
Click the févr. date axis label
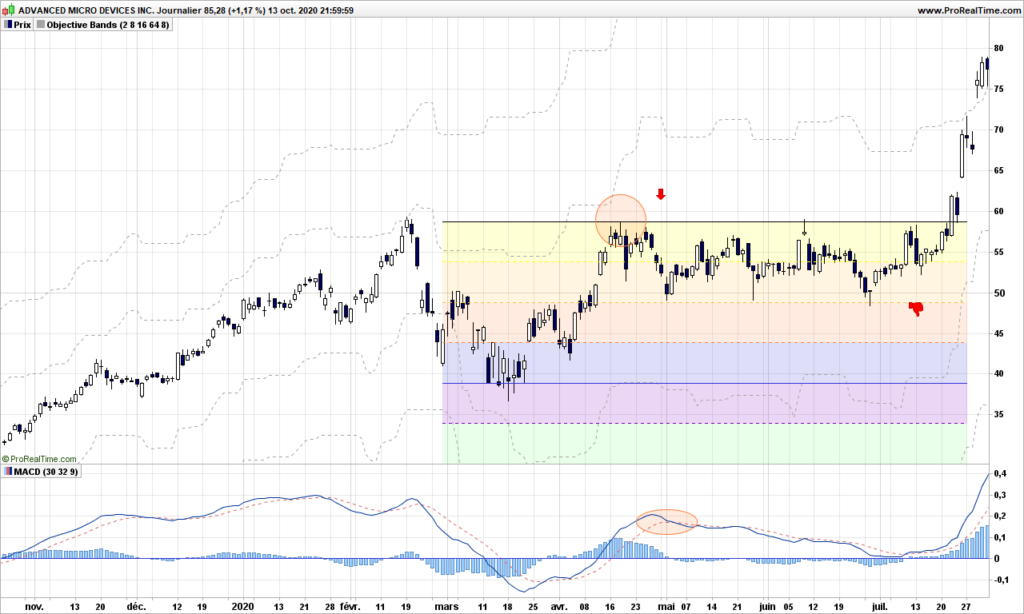(349, 607)
